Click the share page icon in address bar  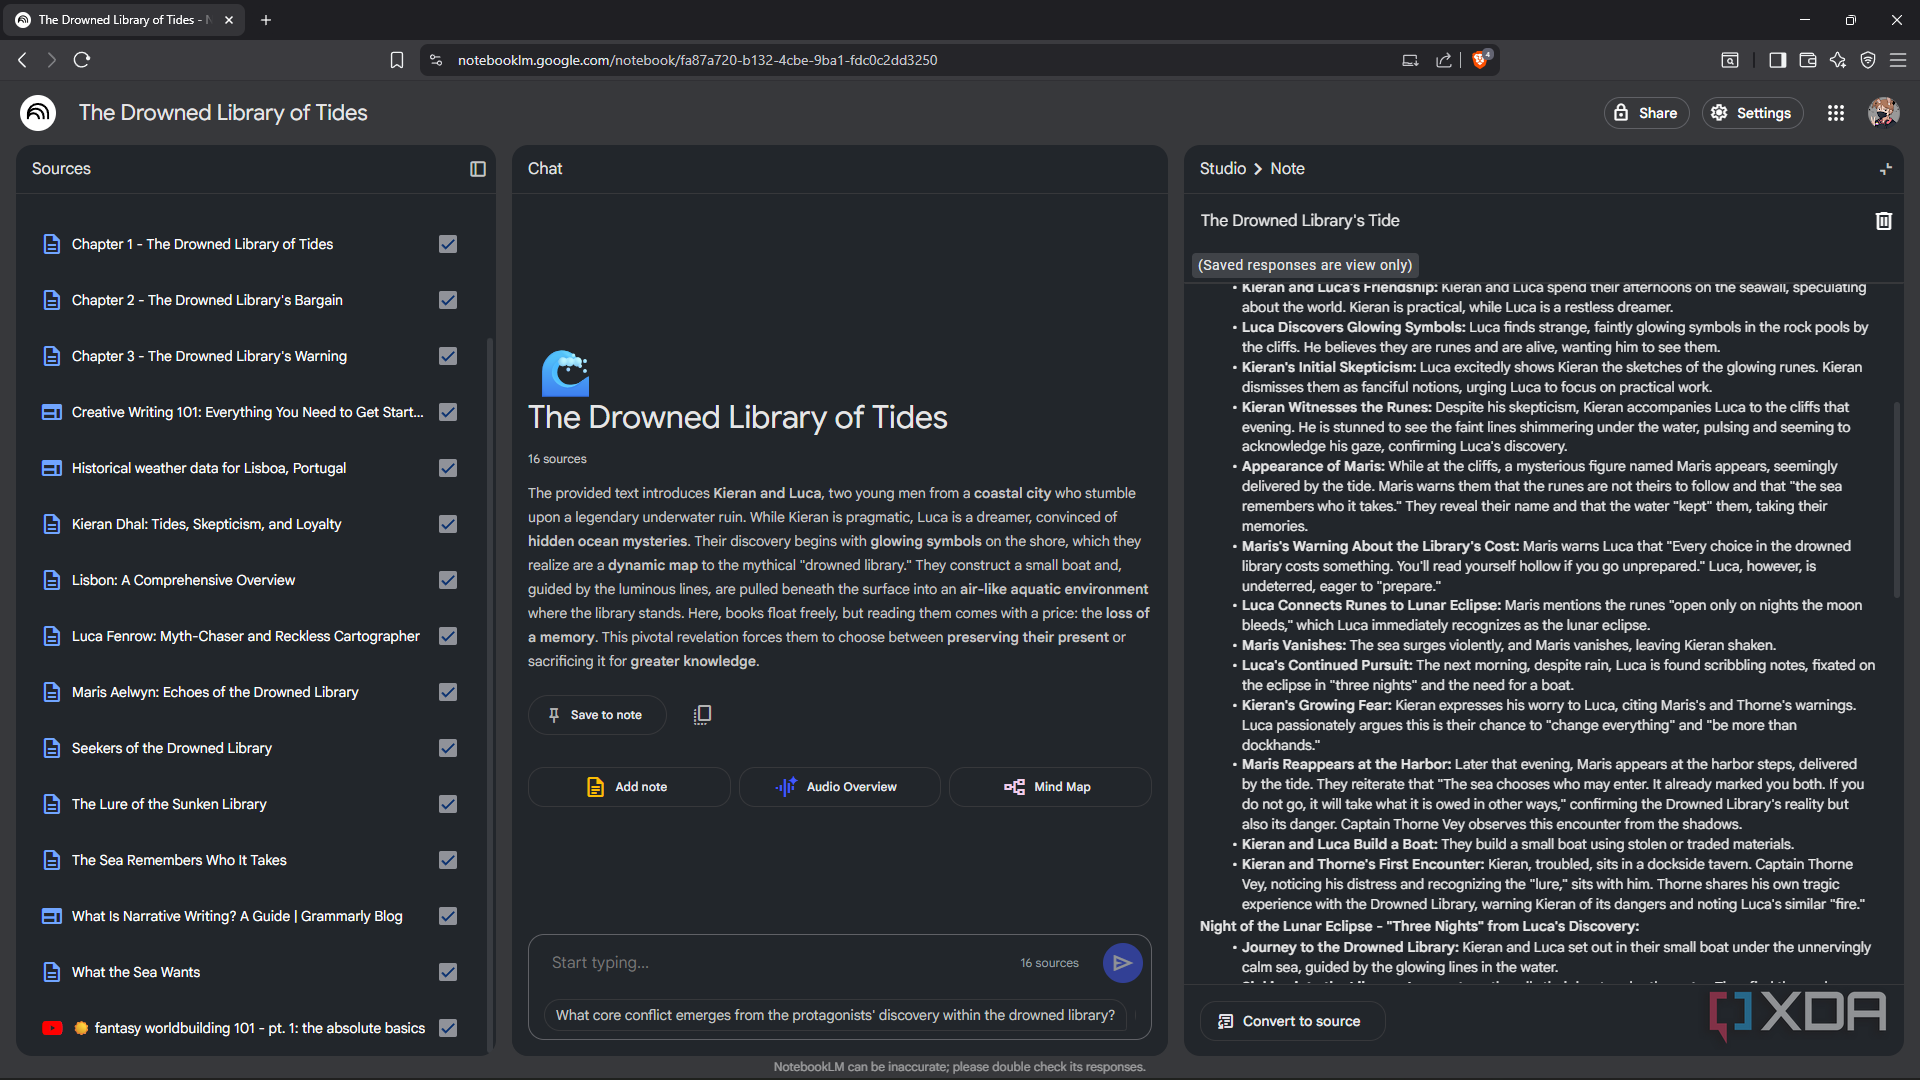[x=1444, y=60]
